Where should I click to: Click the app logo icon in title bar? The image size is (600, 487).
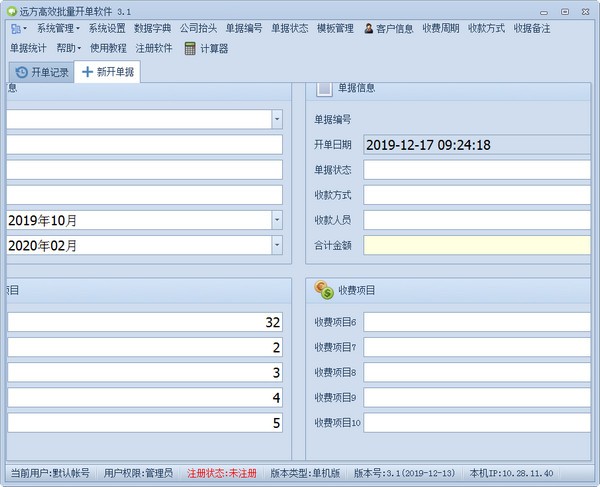pyautogui.click(x=12, y=11)
